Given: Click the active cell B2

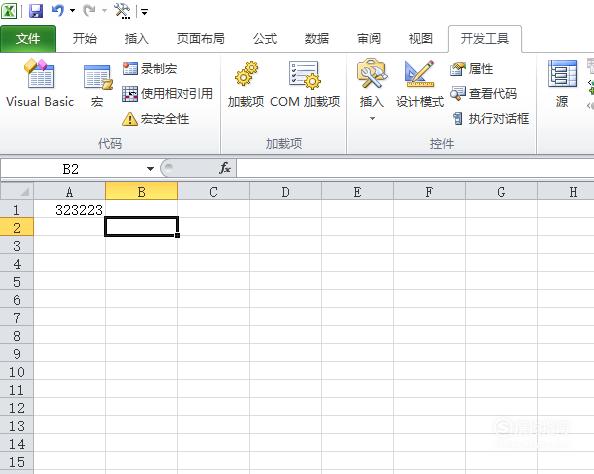Looking at the screenshot, I should coord(141,227).
